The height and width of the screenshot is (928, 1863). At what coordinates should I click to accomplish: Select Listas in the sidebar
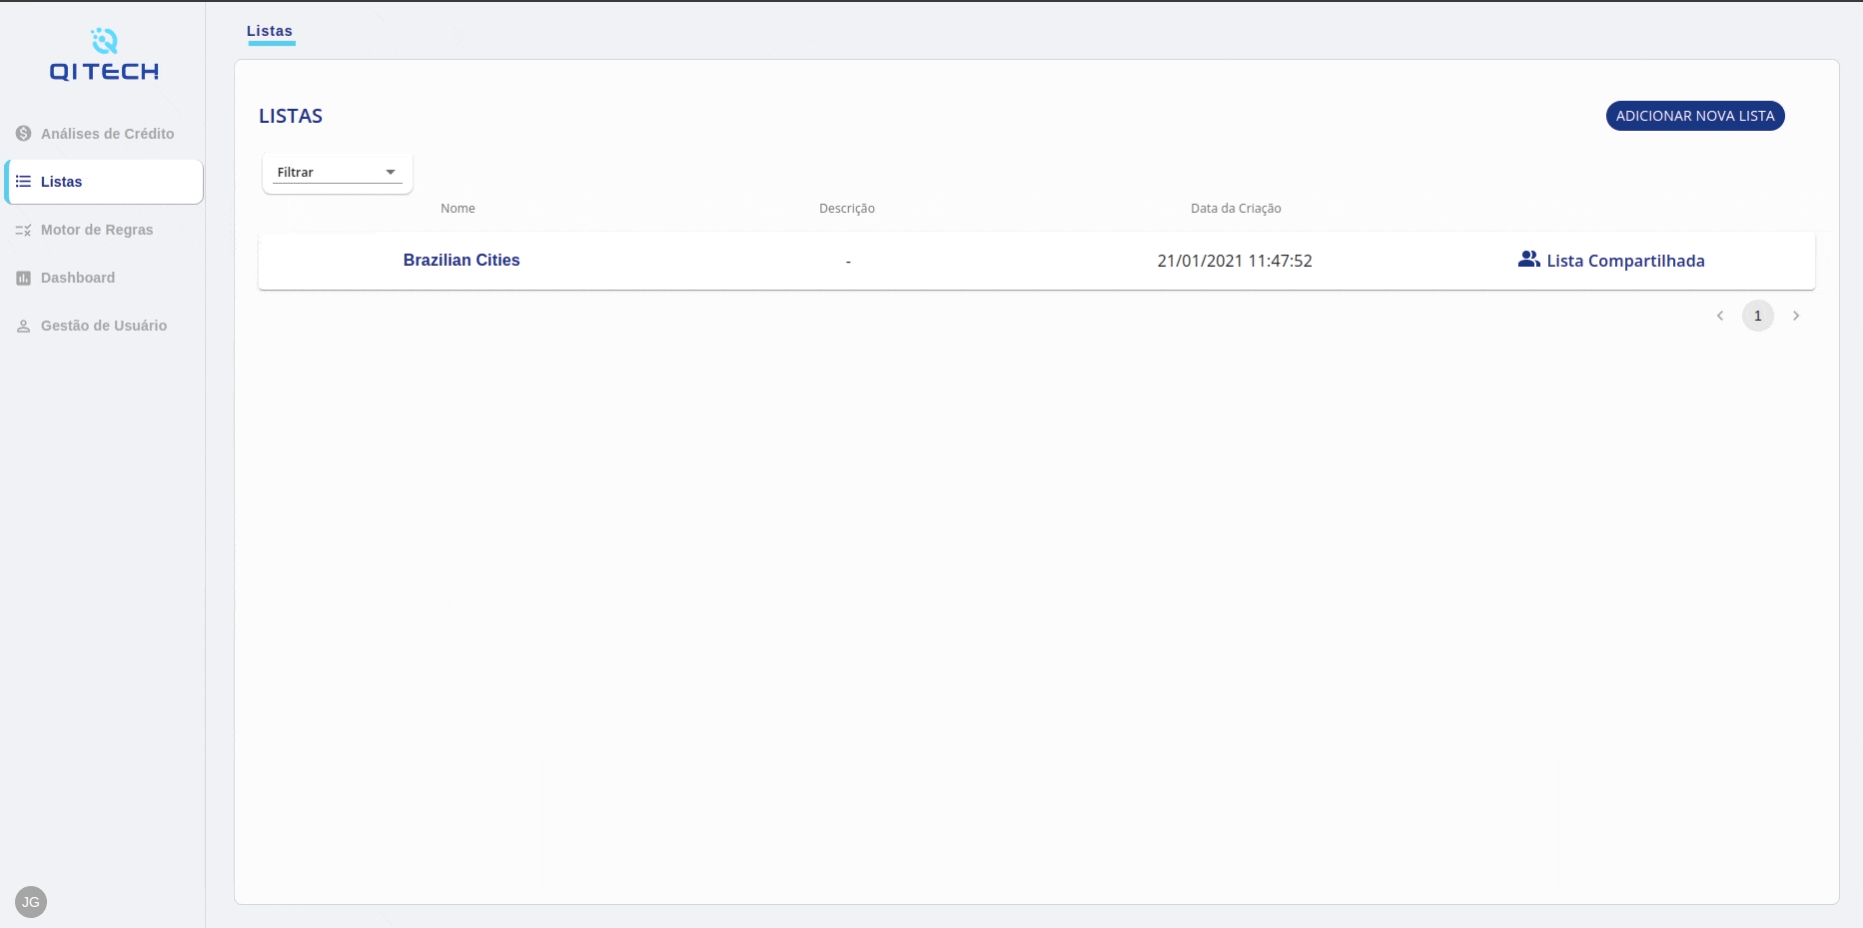104,182
